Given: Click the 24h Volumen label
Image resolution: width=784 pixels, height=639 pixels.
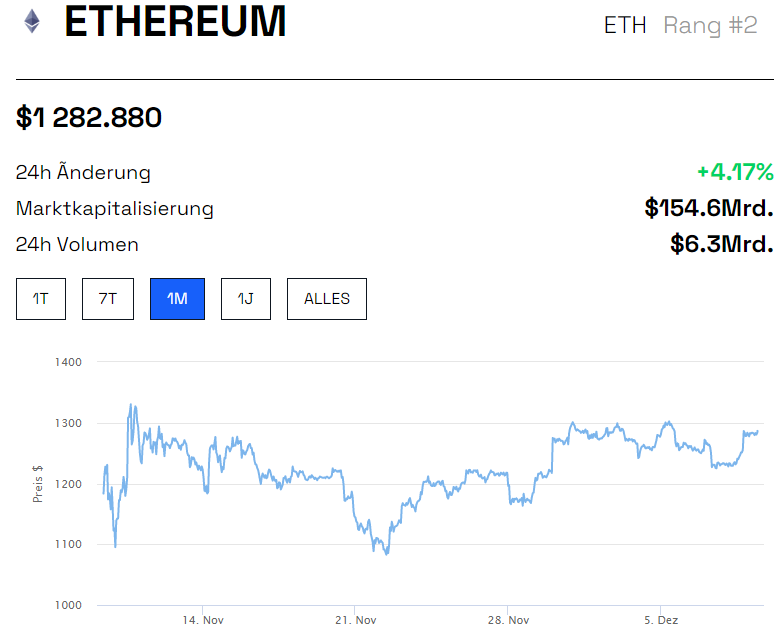Looking at the screenshot, I should point(77,245).
